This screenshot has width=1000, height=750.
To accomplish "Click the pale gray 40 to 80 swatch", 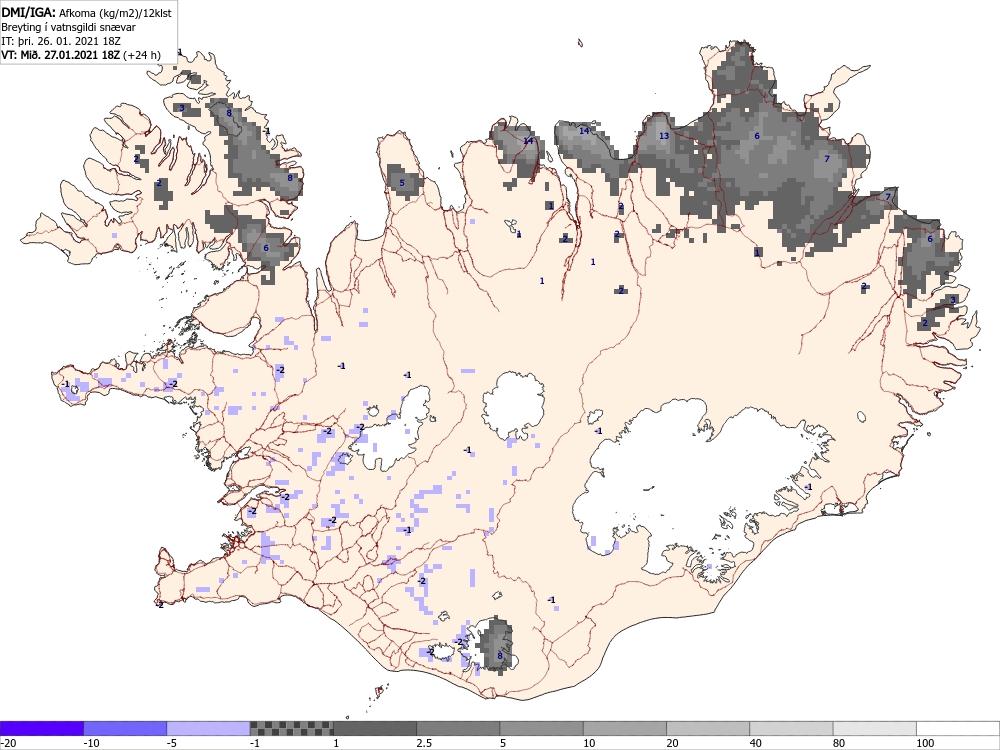I will 791,728.
